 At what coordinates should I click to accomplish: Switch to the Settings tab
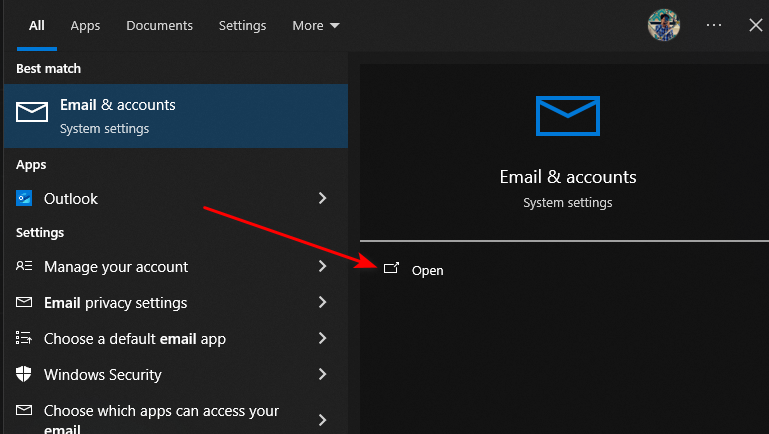tap(242, 26)
